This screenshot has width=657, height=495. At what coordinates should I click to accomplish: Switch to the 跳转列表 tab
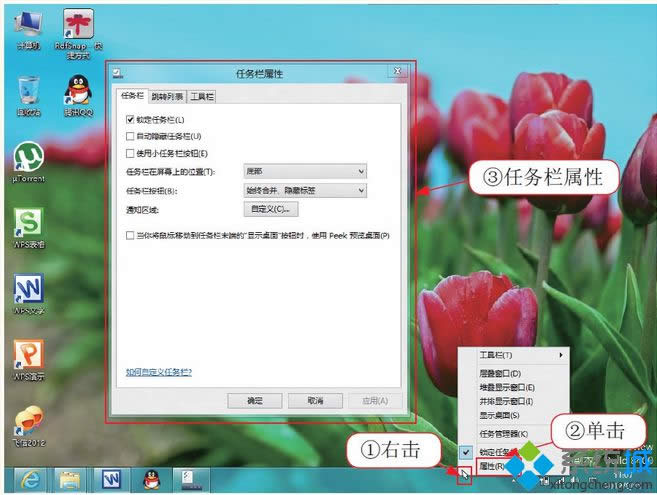coord(167,97)
